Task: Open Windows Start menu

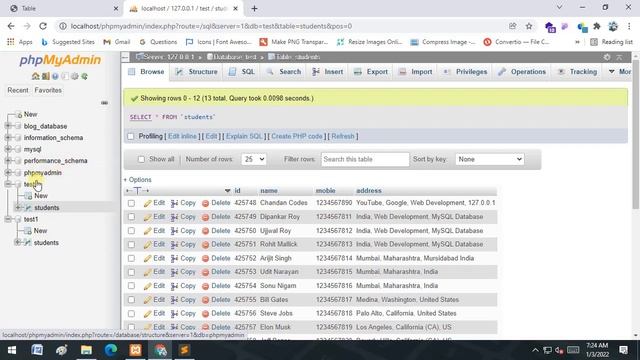Action: [12, 350]
